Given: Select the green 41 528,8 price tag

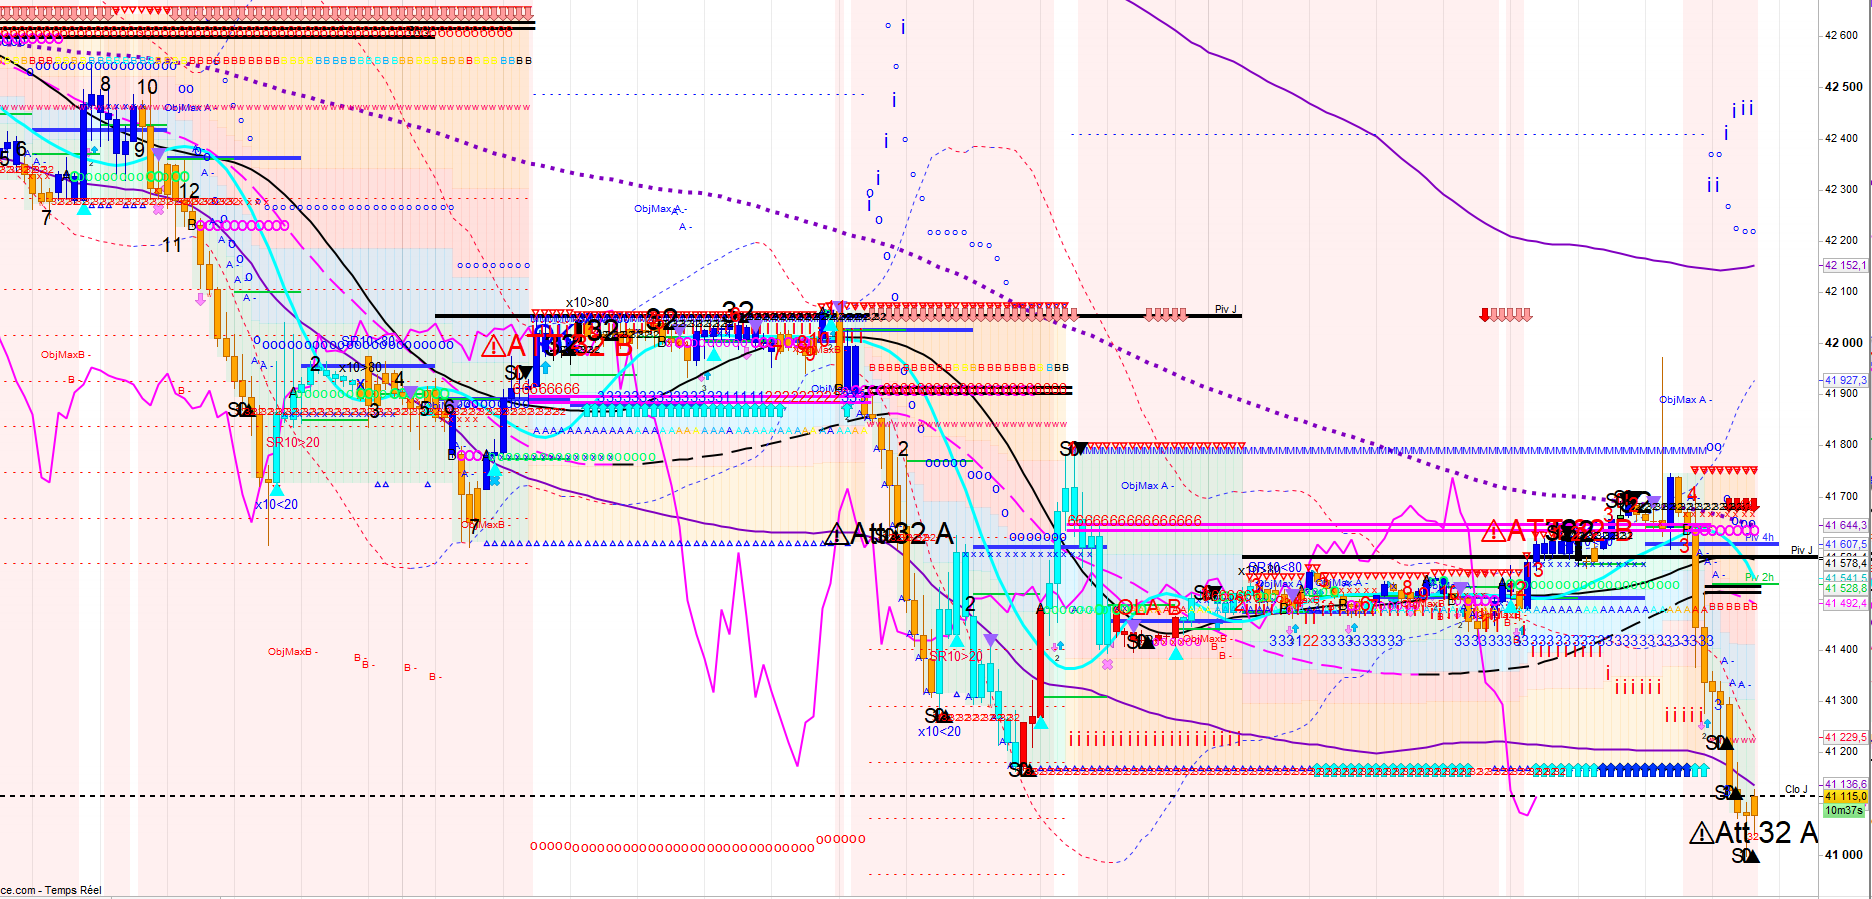Looking at the screenshot, I should pos(1845,589).
